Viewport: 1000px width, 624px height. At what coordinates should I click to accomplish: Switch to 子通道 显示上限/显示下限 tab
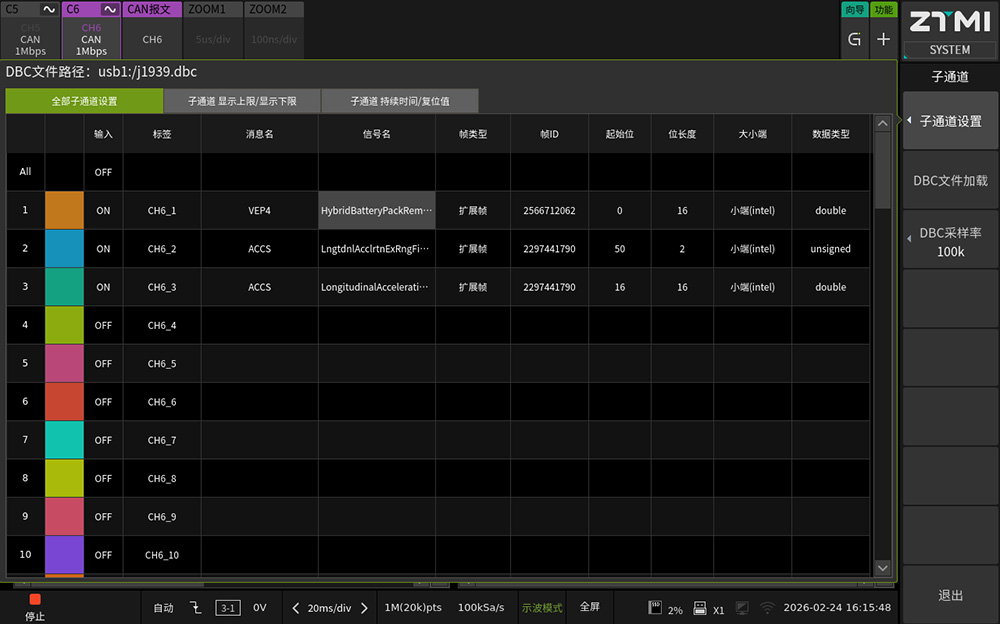242,101
